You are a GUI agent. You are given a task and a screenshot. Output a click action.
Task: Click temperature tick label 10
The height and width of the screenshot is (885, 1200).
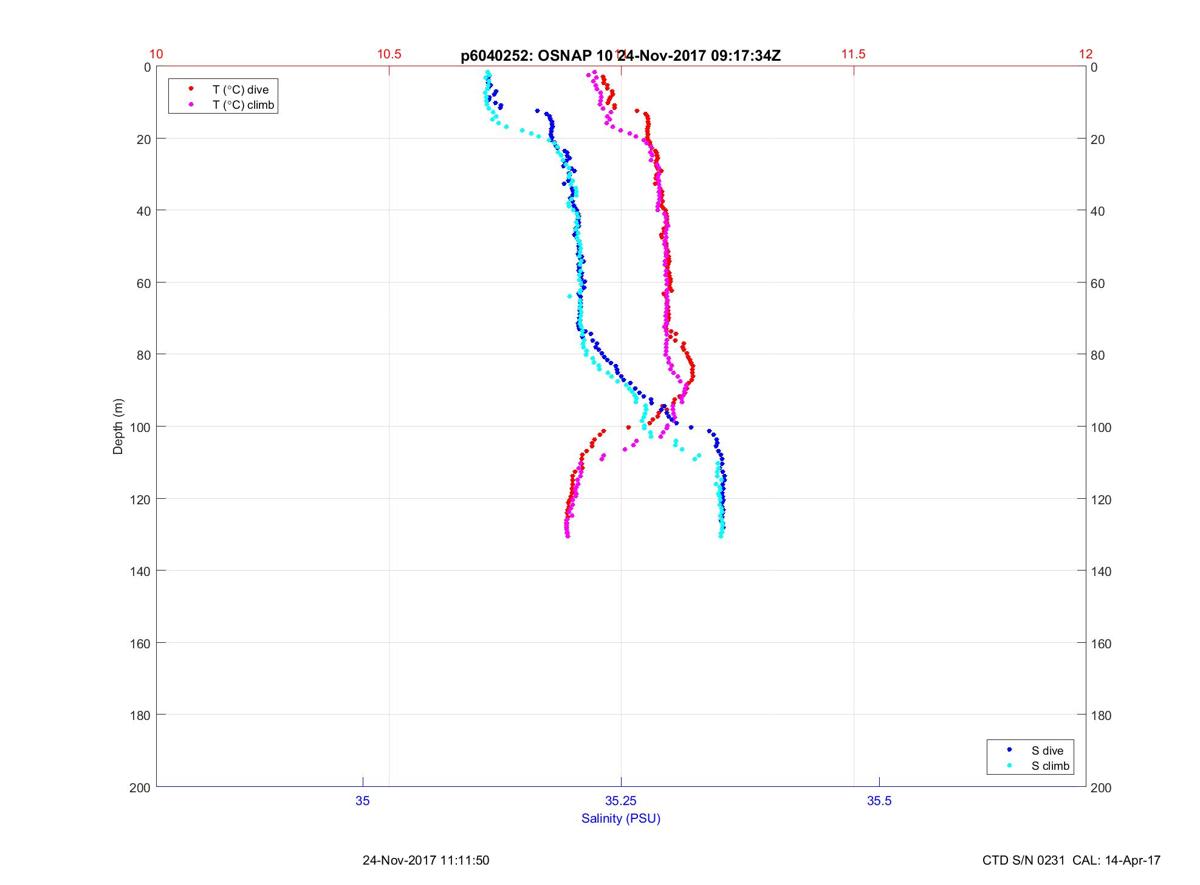[156, 54]
